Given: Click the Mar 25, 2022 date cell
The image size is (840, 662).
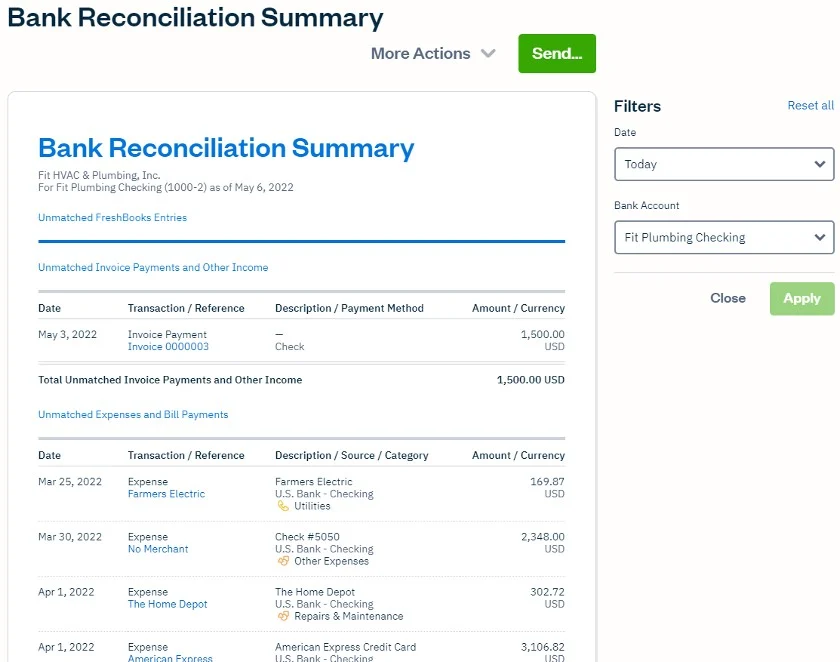Looking at the screenshot, I should click(x=70, y=482).
